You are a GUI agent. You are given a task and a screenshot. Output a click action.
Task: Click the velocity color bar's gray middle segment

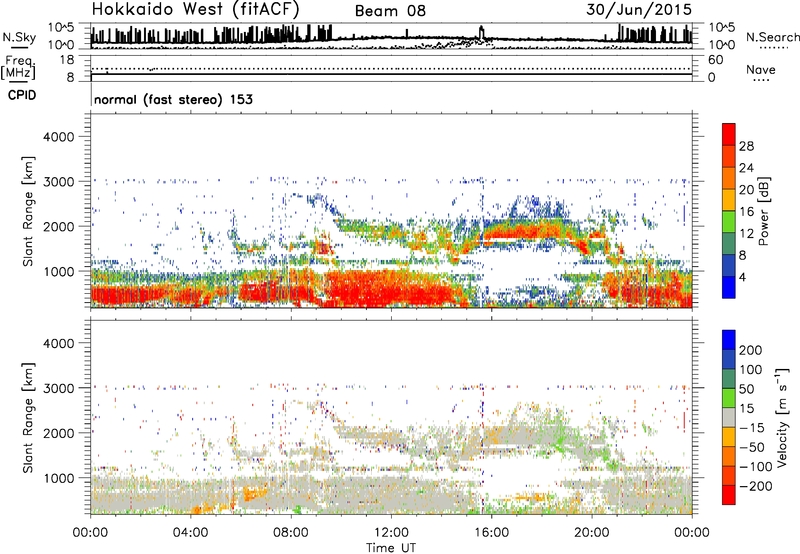point(729,417)
